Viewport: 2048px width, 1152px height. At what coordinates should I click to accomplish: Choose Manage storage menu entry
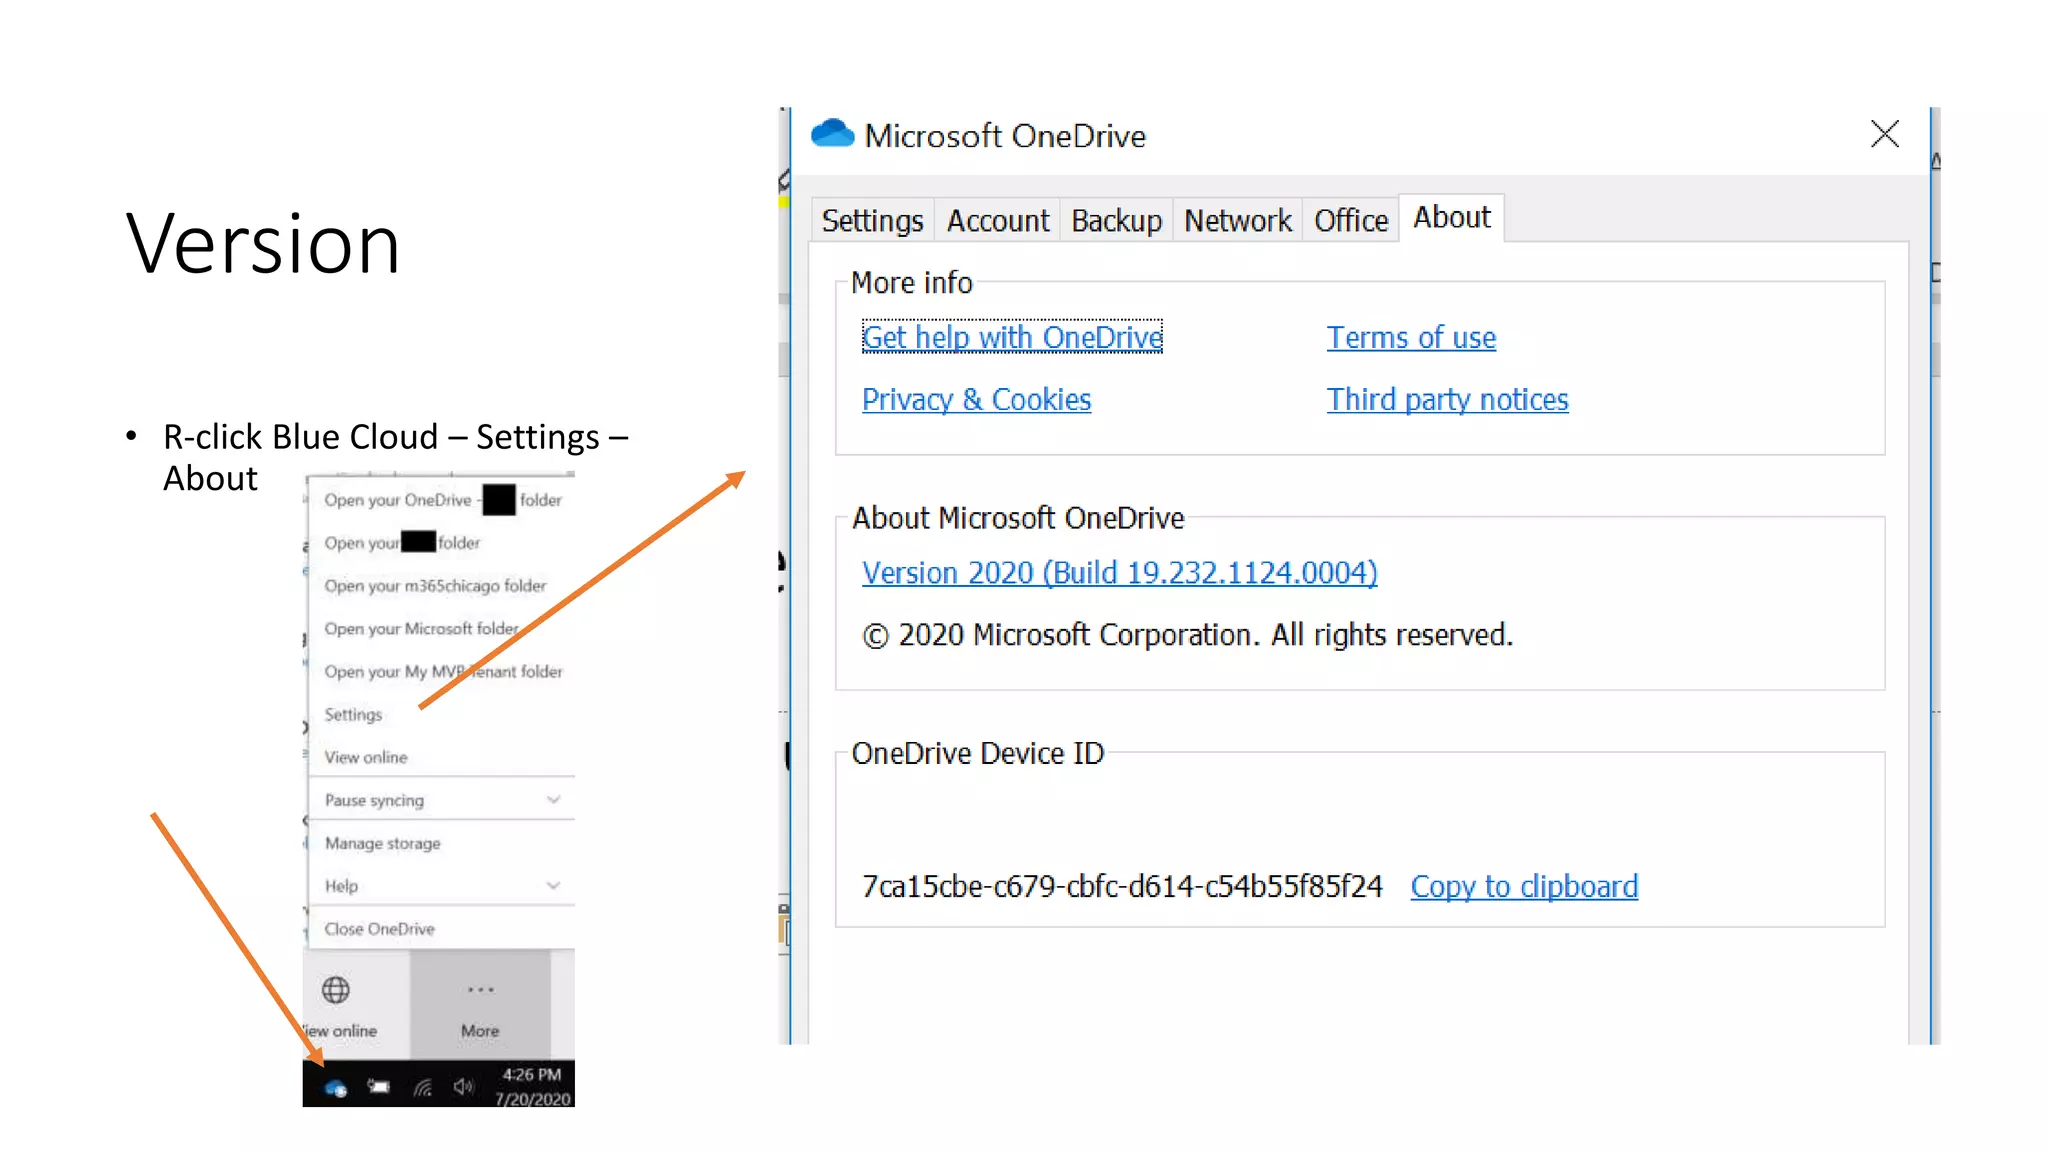[382, 844]
